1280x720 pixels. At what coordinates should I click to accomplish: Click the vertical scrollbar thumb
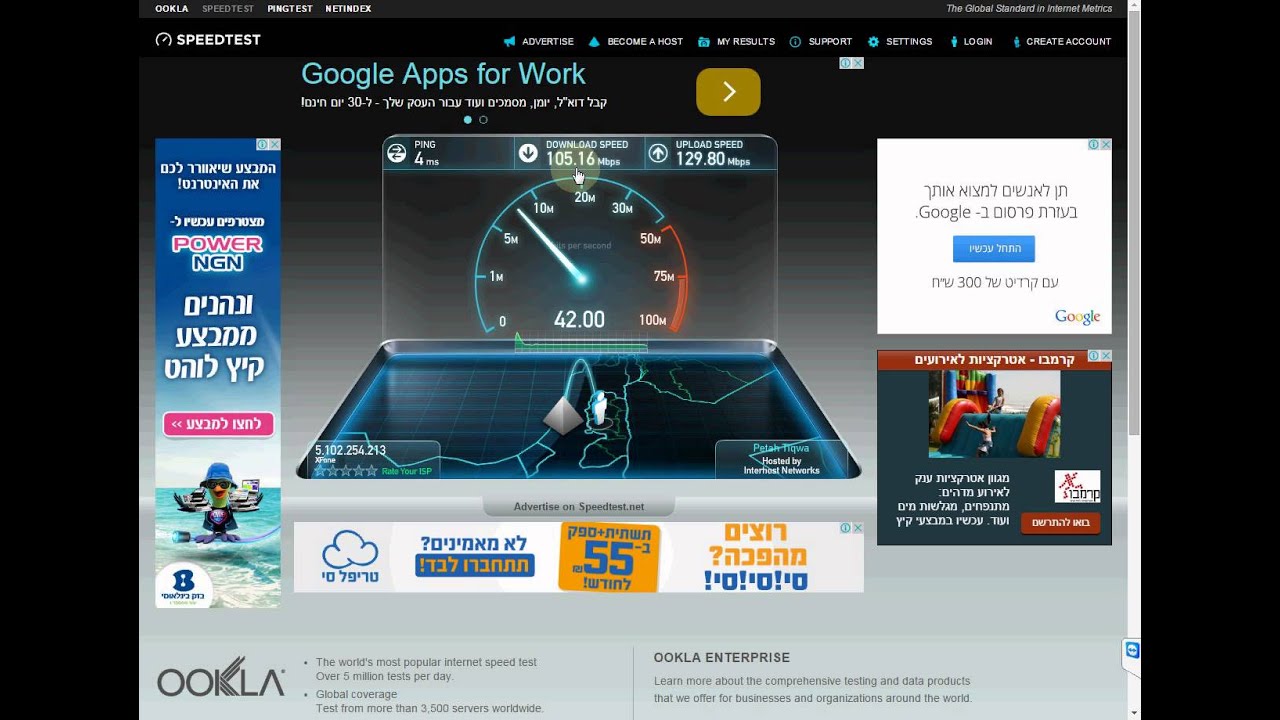1133,225
